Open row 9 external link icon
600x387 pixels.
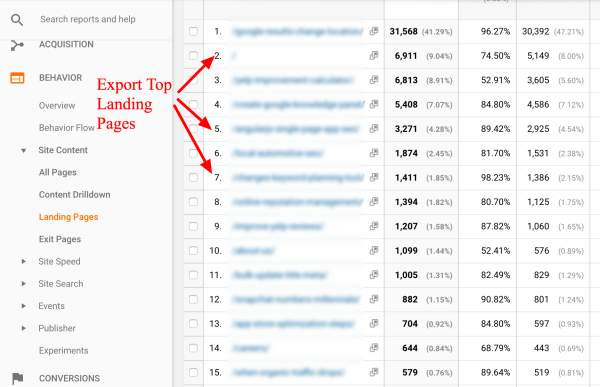pyautogui.click(x=374, y=226)
